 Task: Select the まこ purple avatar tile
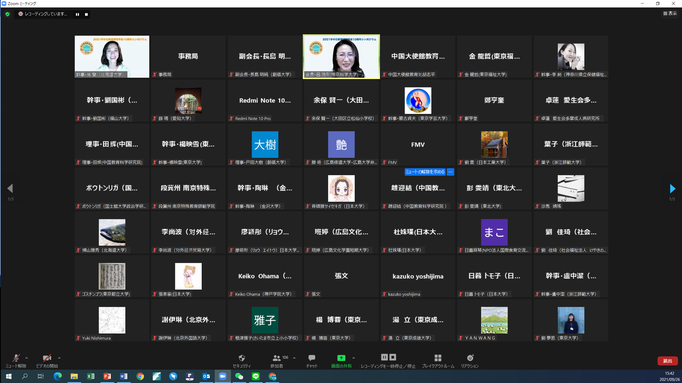[x=494, y=232]
